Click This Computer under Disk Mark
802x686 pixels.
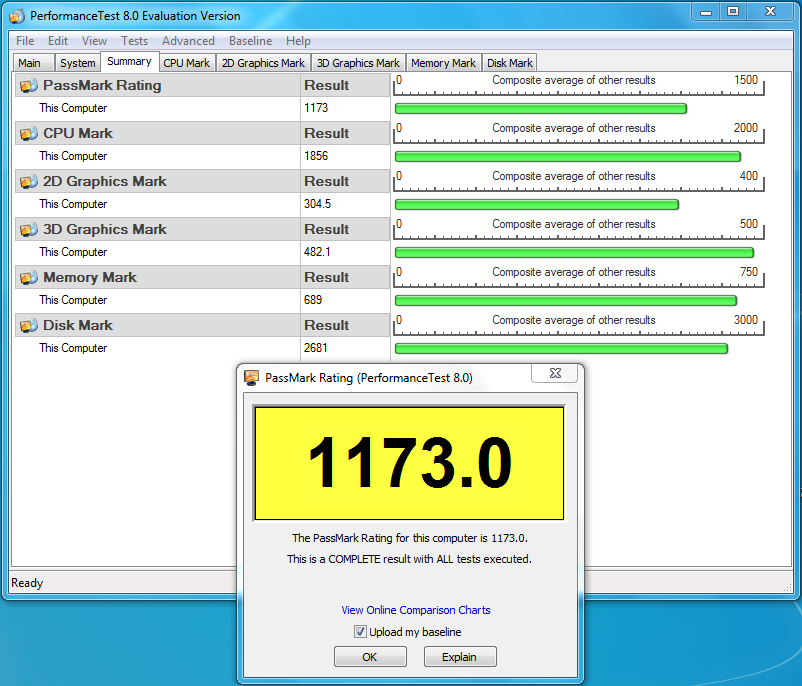click(73, 348)
